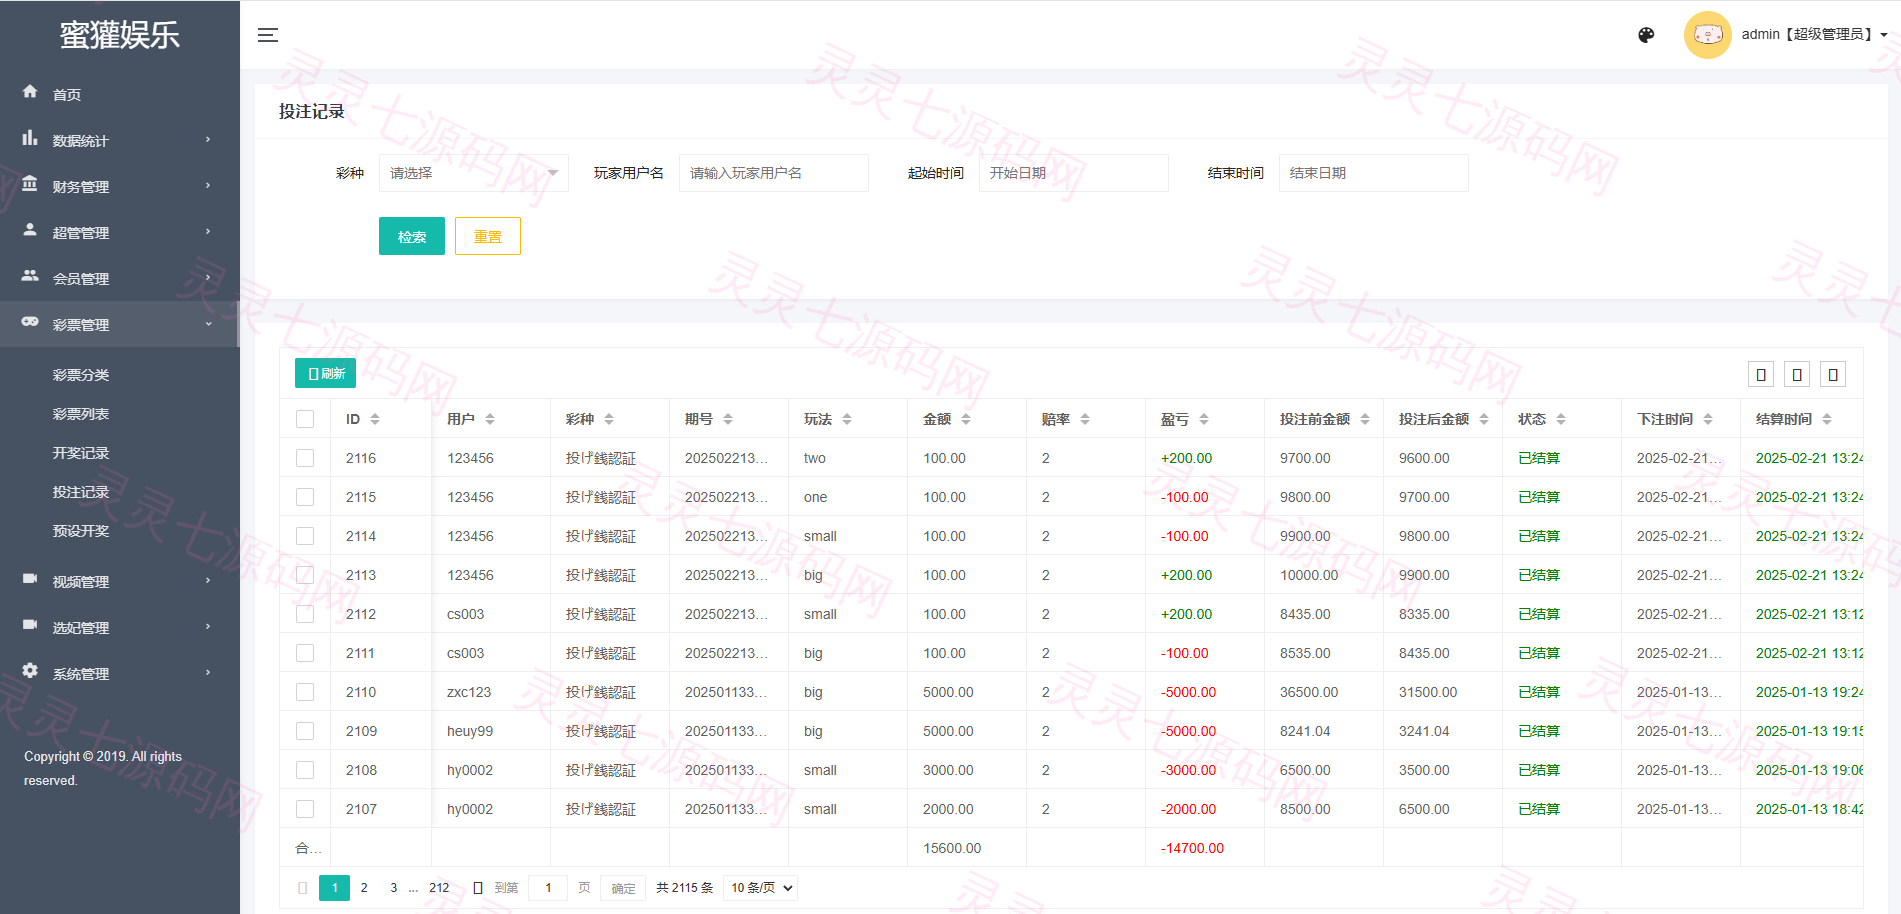Sort by 下注时间 column arrows

tap(1708, 419)
